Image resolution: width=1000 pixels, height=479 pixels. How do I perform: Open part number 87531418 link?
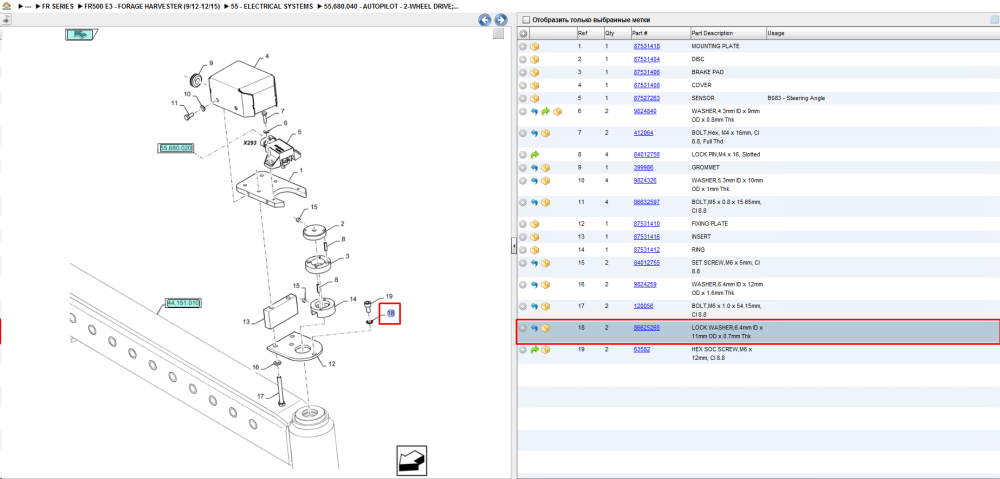[646, 47]
